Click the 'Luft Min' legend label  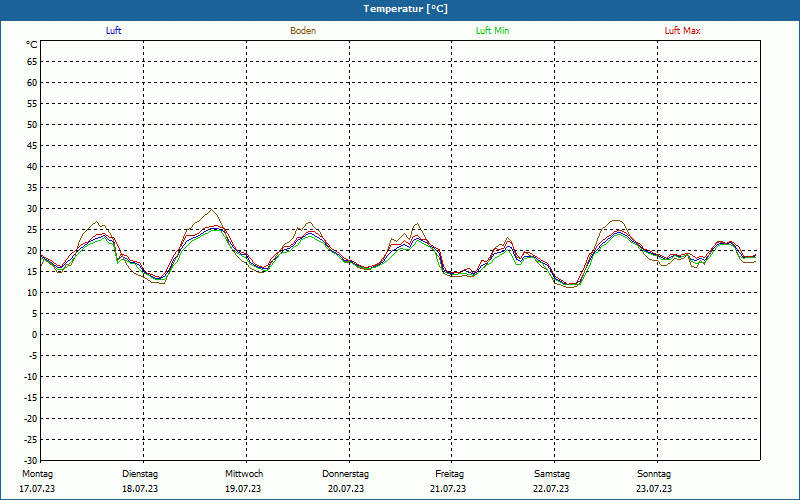tap(492, 31)
